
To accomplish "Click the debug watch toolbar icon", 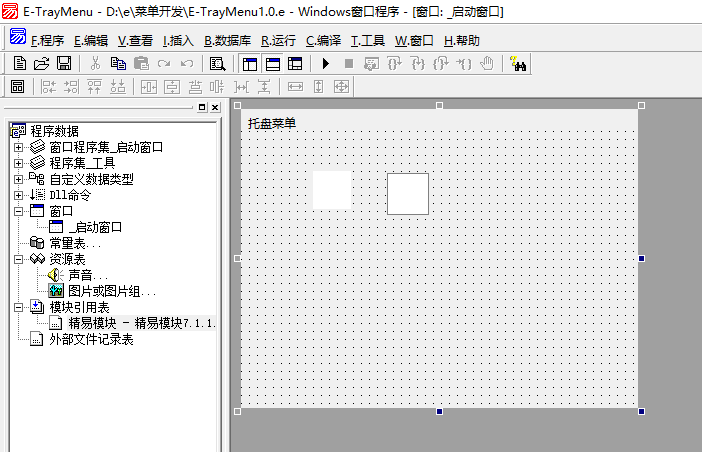I will pyautogui.click(x=371, y=64).
